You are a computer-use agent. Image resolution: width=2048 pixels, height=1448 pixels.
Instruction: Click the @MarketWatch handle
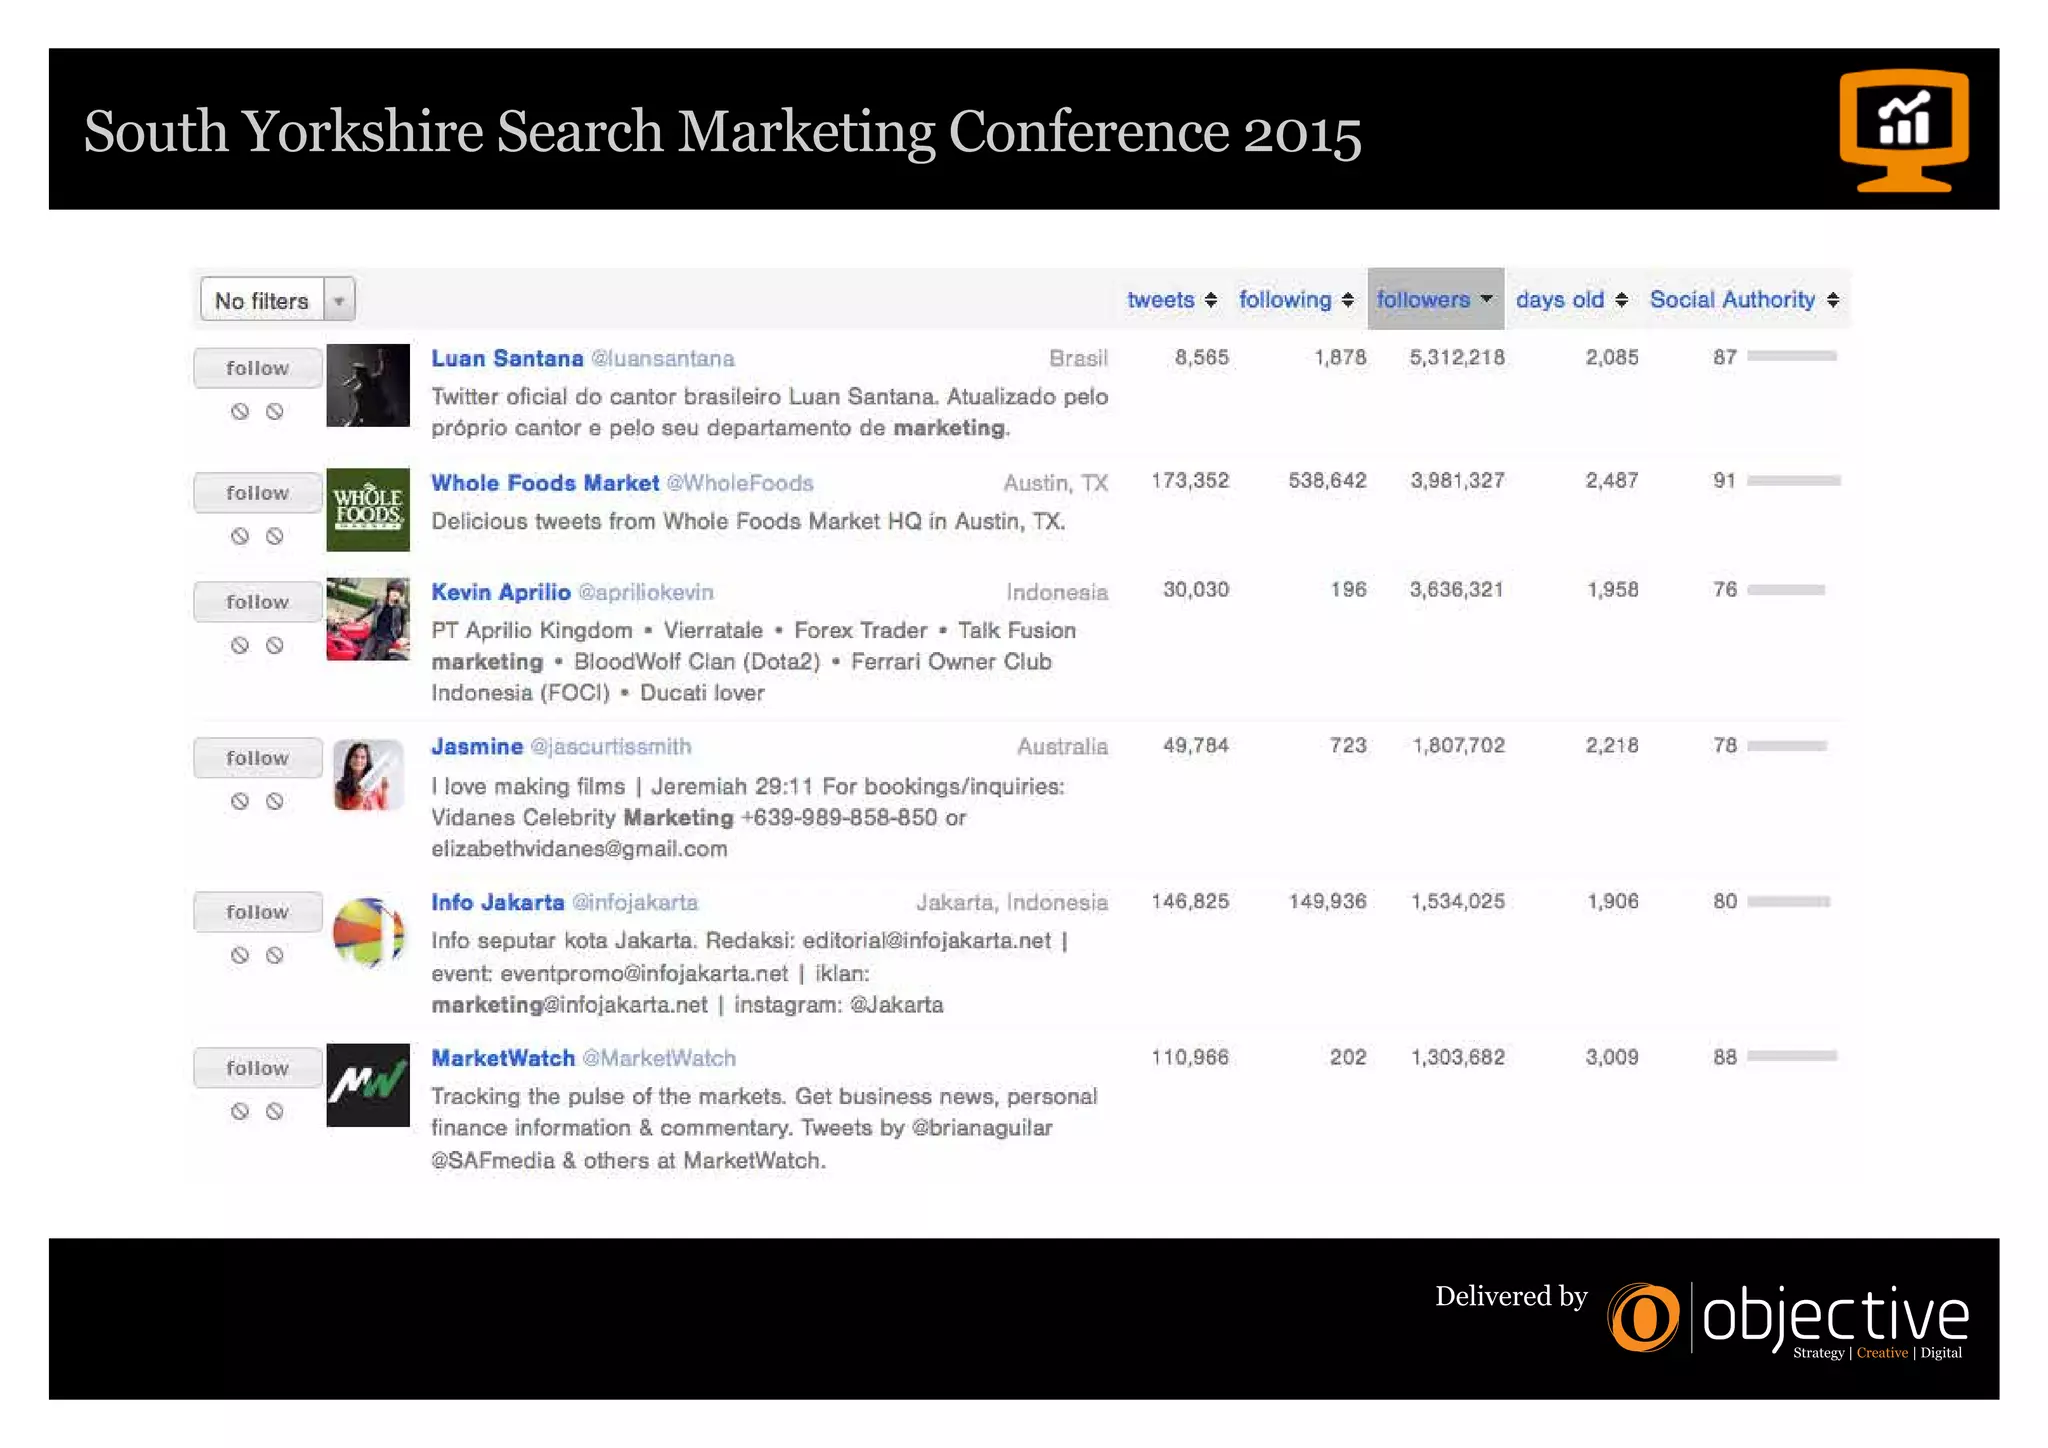(659, 1058)
